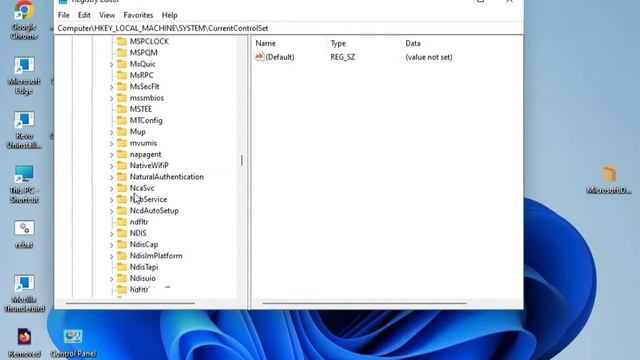
Task: Expand the napagent key
Action: point(111,155)
